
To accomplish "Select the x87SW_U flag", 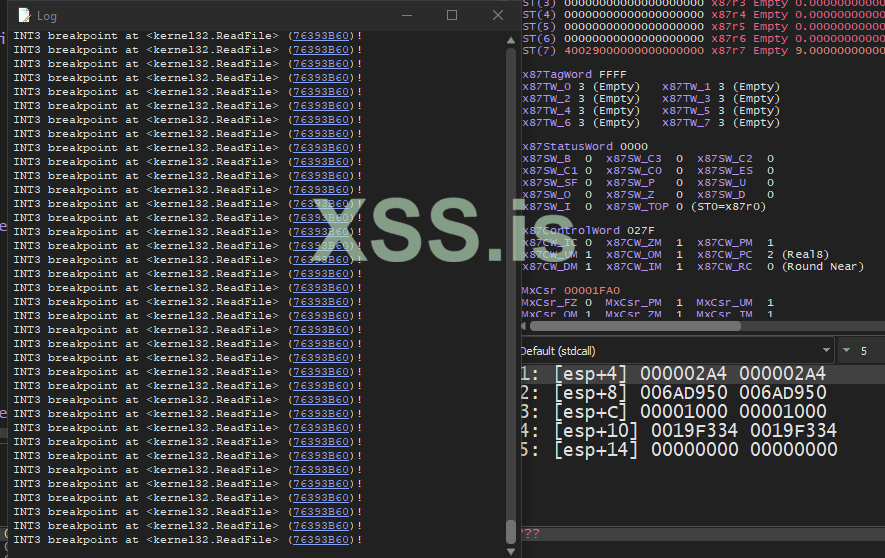I will (x=735, y=183).
